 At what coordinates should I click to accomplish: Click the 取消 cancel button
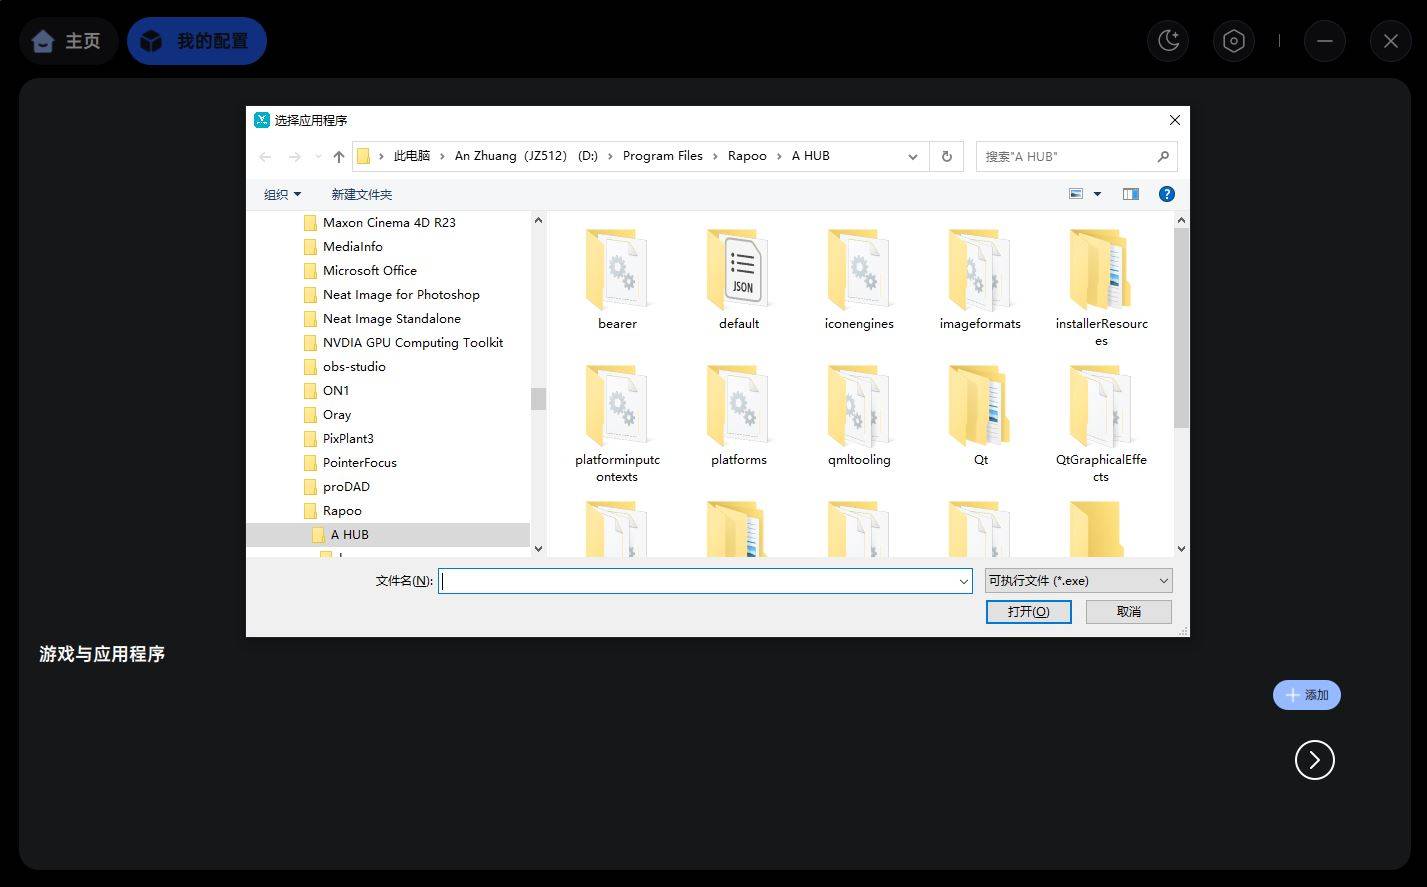[x=1129, y=611]
